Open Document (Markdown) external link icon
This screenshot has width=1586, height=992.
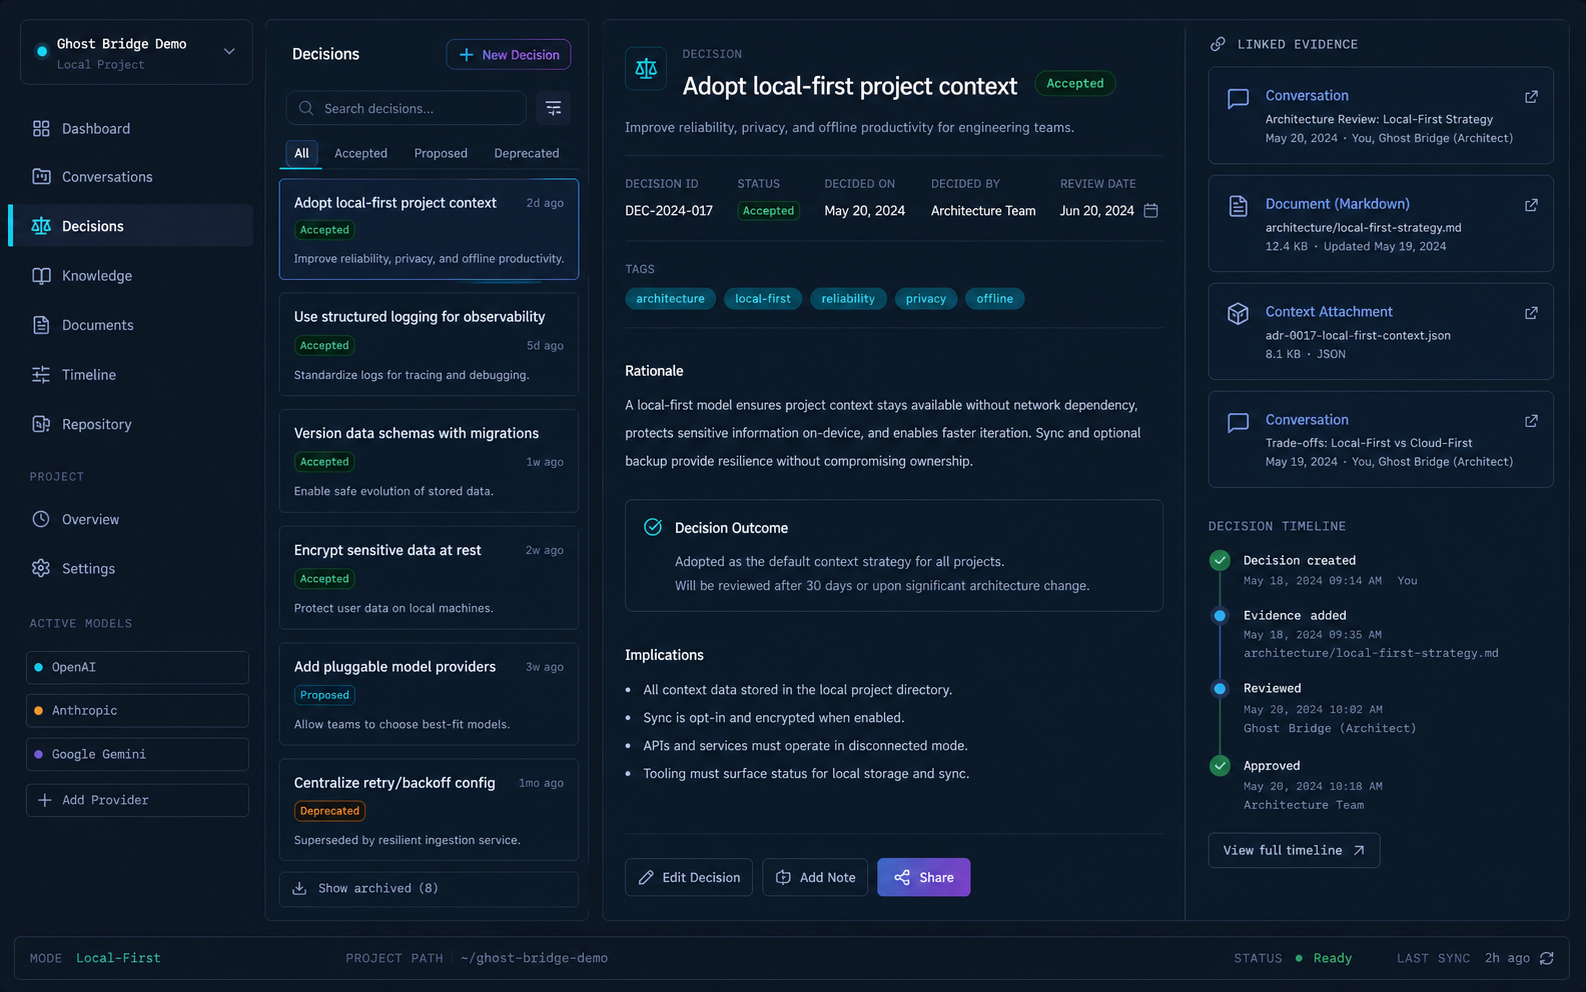coord(1531,205)
